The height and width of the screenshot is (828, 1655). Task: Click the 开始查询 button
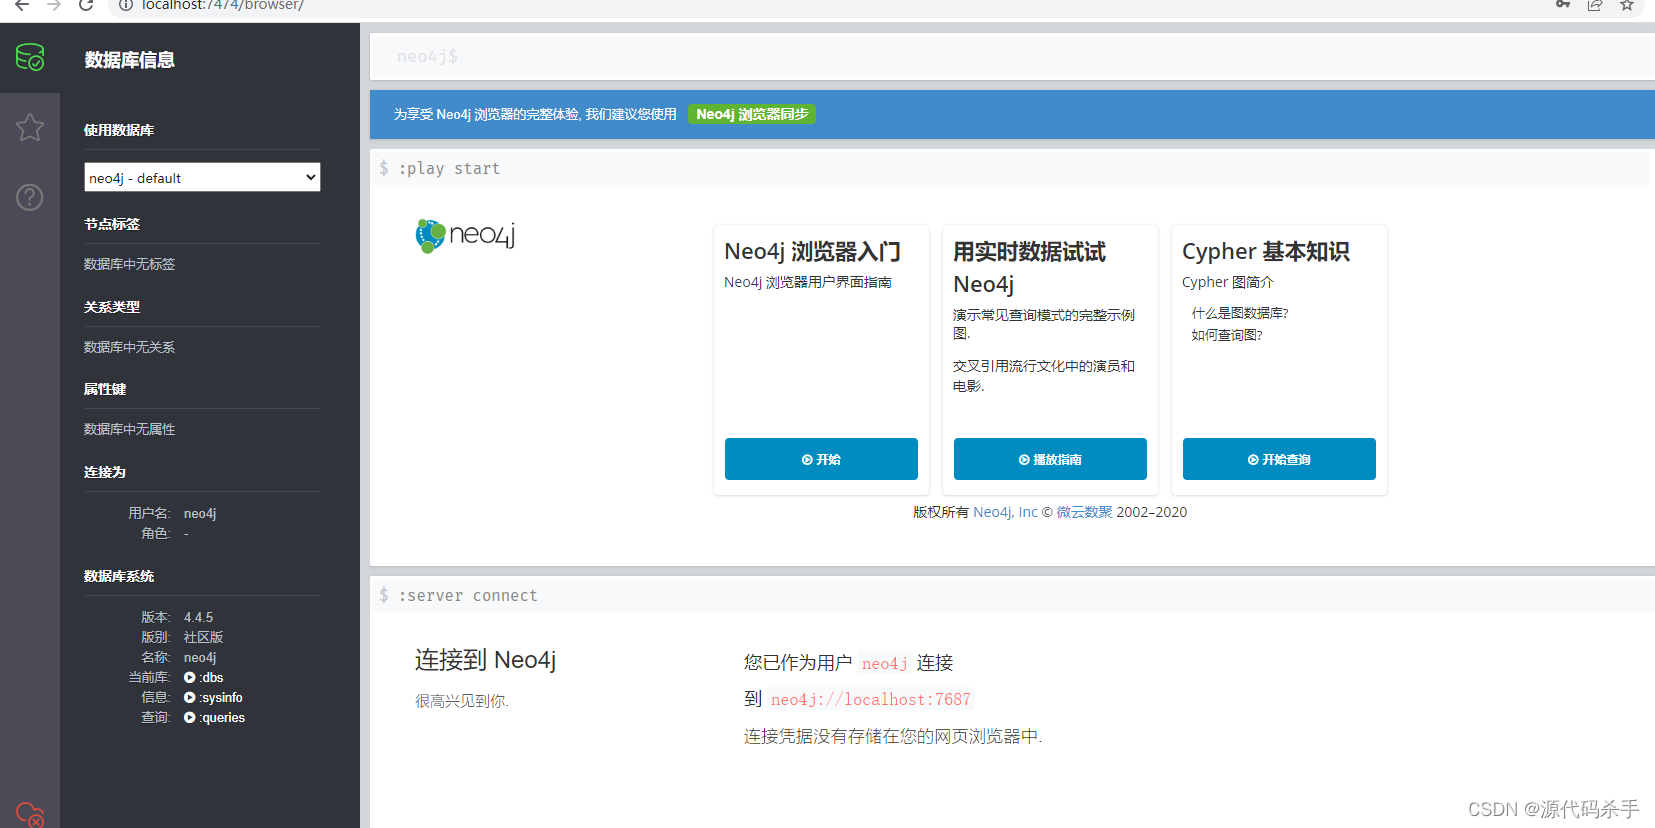point(1279,459)
